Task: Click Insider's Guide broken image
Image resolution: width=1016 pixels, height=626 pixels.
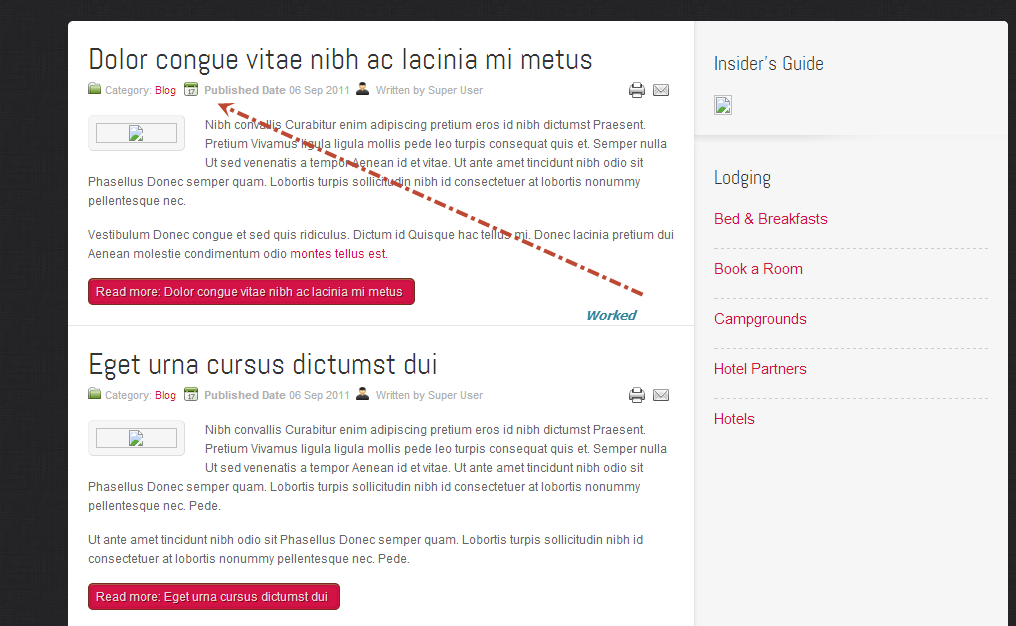Action: (723, 105)
